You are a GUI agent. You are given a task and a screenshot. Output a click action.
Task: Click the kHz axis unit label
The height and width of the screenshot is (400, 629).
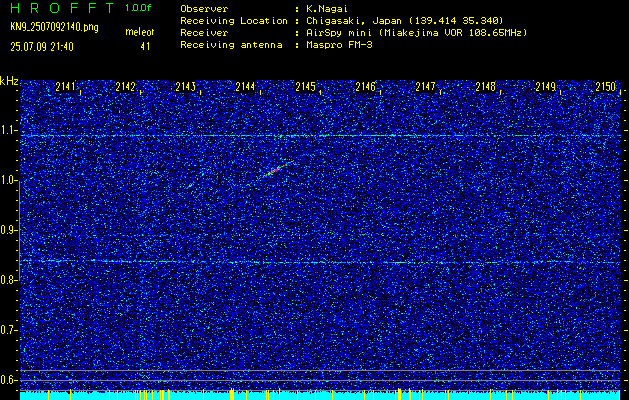pyautogui.click(x=9, y=81)
